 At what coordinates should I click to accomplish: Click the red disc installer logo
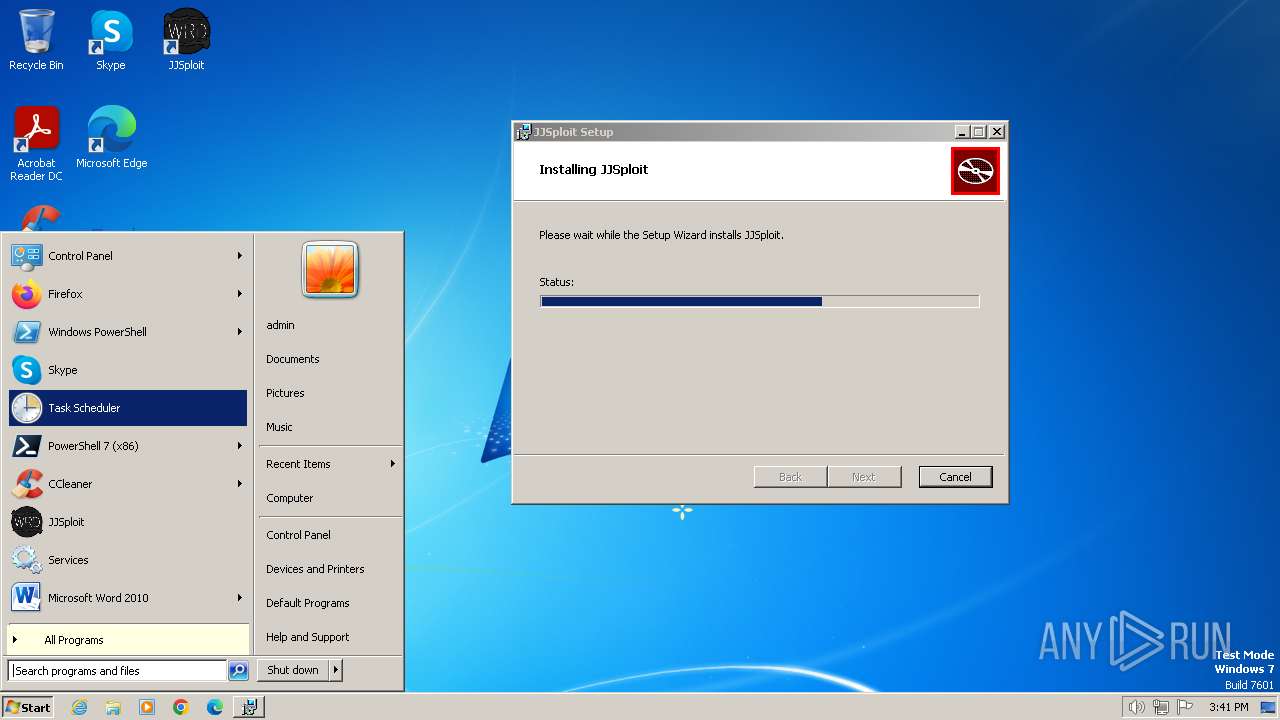pos(975,171)
